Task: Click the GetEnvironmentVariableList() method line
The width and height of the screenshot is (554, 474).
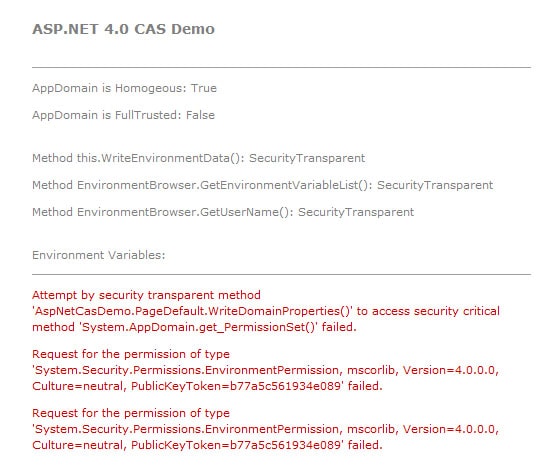Action: [x=263, y=185]
